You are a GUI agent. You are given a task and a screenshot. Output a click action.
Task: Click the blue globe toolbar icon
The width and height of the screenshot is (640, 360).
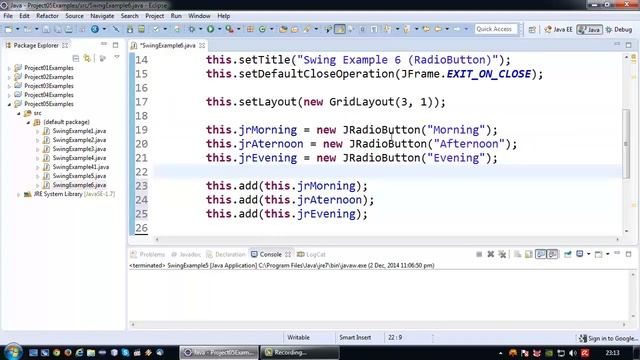tap(95, 29)
